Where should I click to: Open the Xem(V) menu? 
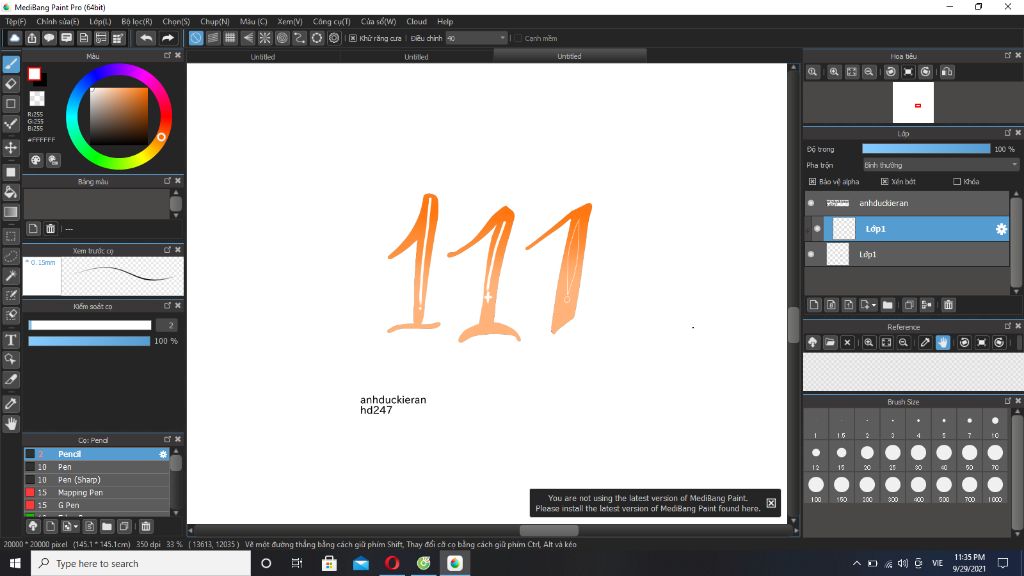pyautogui.click(x=289, y=22)
